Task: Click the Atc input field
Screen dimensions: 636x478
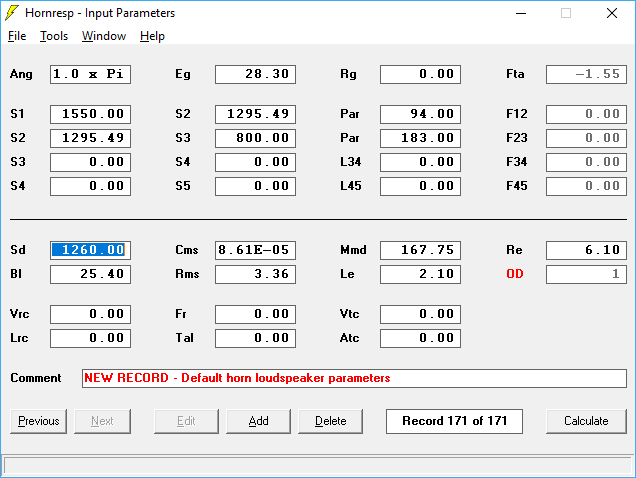Action: pos(420,338)
